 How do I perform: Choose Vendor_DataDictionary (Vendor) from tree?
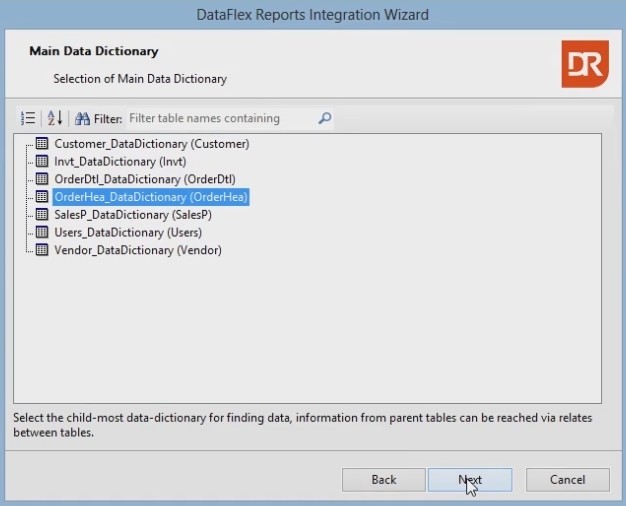(x=138, y=250)
